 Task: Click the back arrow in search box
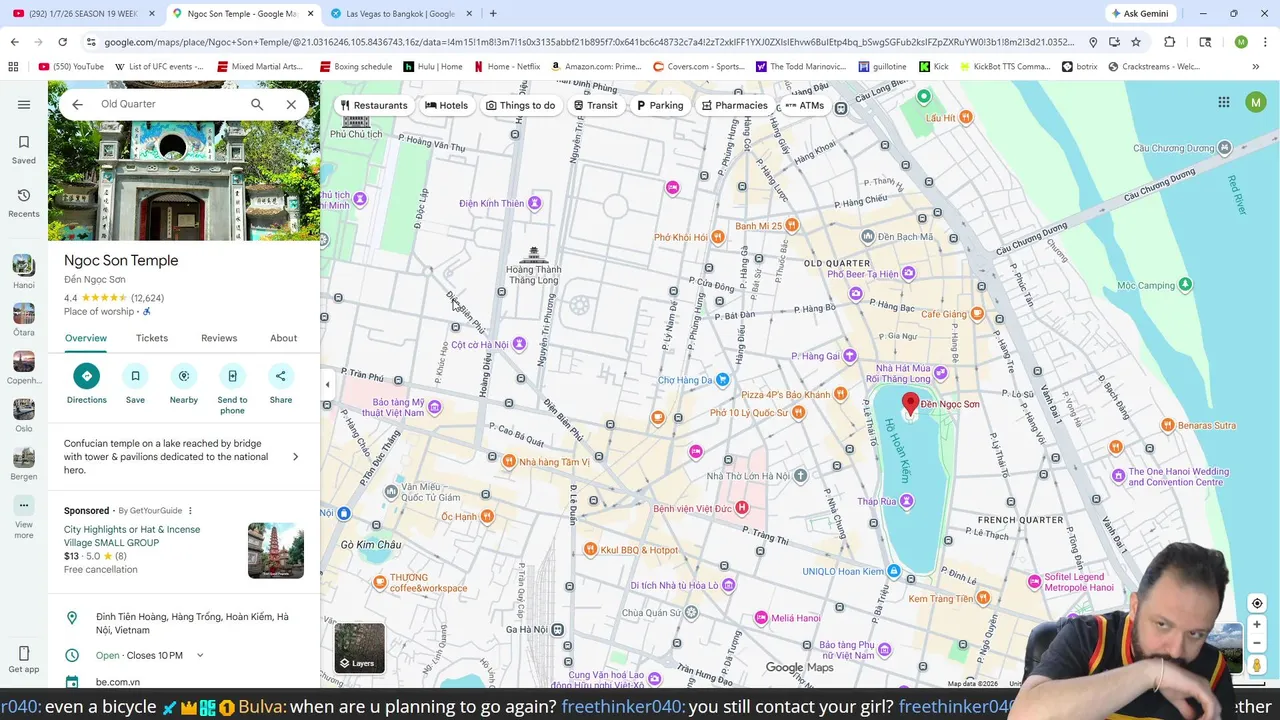click(77, 104)
